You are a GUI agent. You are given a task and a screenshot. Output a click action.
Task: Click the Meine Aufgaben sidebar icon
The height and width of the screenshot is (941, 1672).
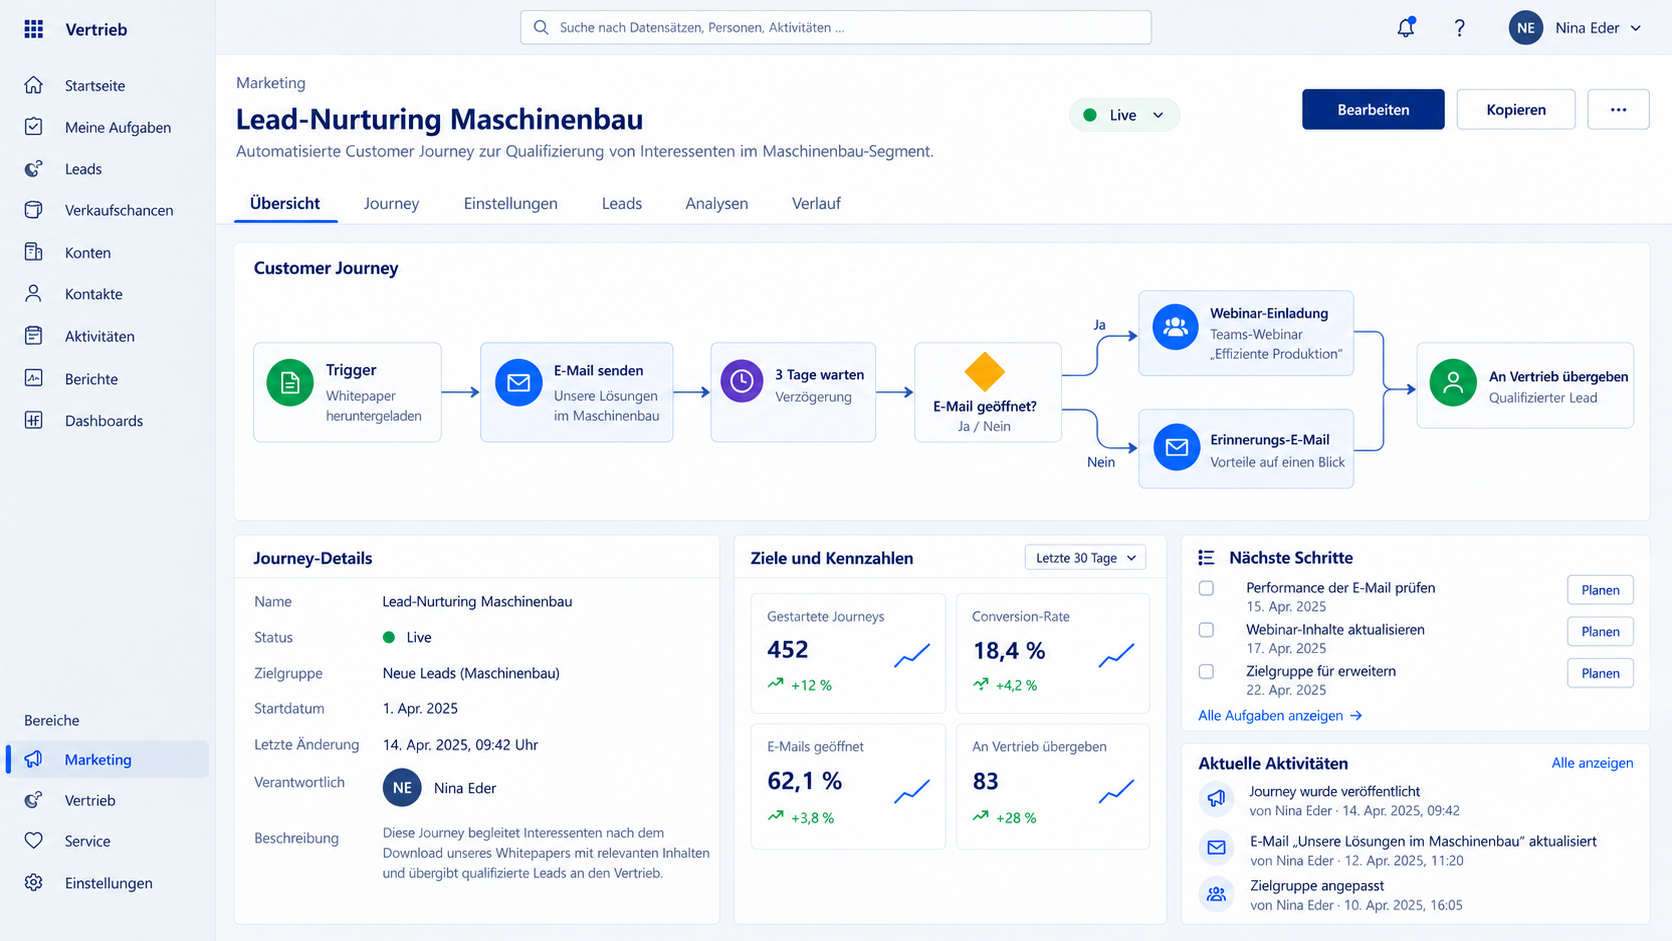click(x=34, y=127)
